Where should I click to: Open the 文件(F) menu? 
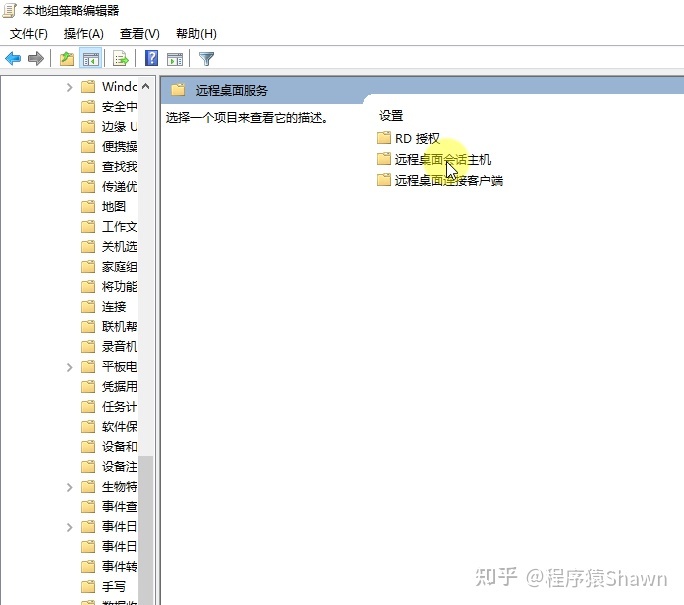29,34
